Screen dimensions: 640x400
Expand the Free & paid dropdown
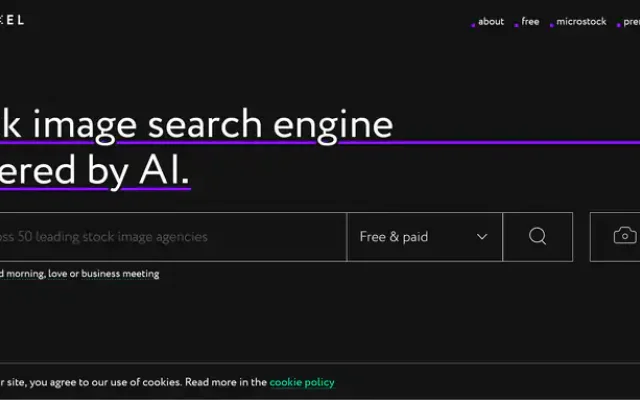424,237
